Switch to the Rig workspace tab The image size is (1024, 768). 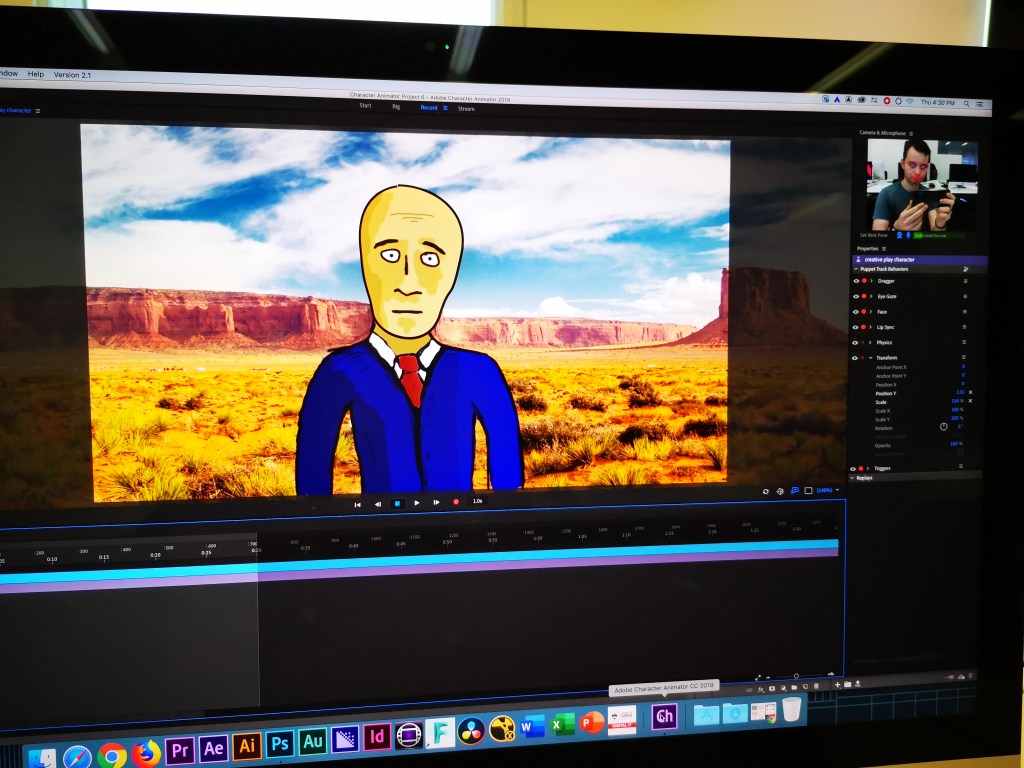pyautogui.click(x=396, y=106)
